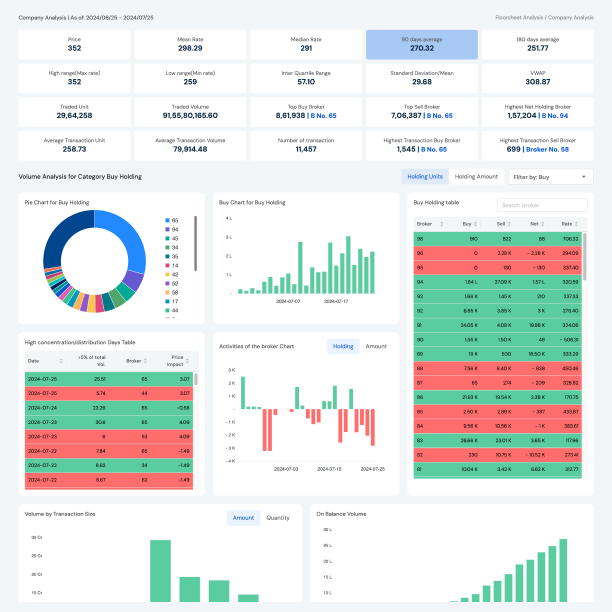Select Holding in broker activities chart
The width and height of the screenshot is (612, 612).
click(343, 346)
